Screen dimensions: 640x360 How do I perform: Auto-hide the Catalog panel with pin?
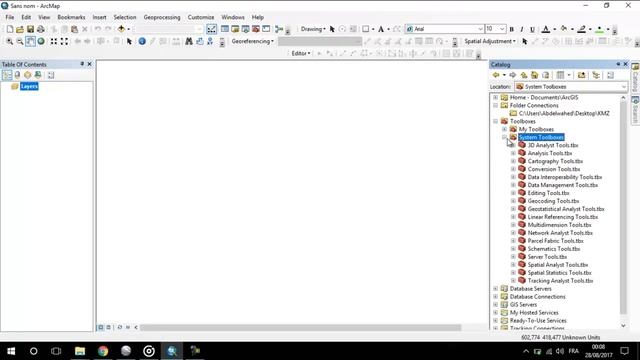[x=618, y=64]
